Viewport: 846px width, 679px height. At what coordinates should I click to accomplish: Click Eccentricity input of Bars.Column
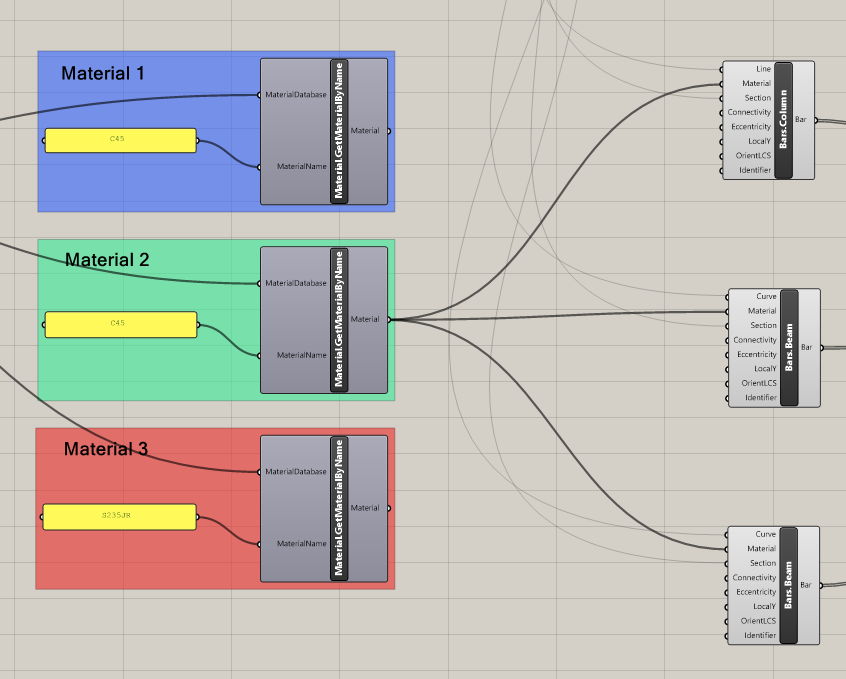tap(751, 127)
